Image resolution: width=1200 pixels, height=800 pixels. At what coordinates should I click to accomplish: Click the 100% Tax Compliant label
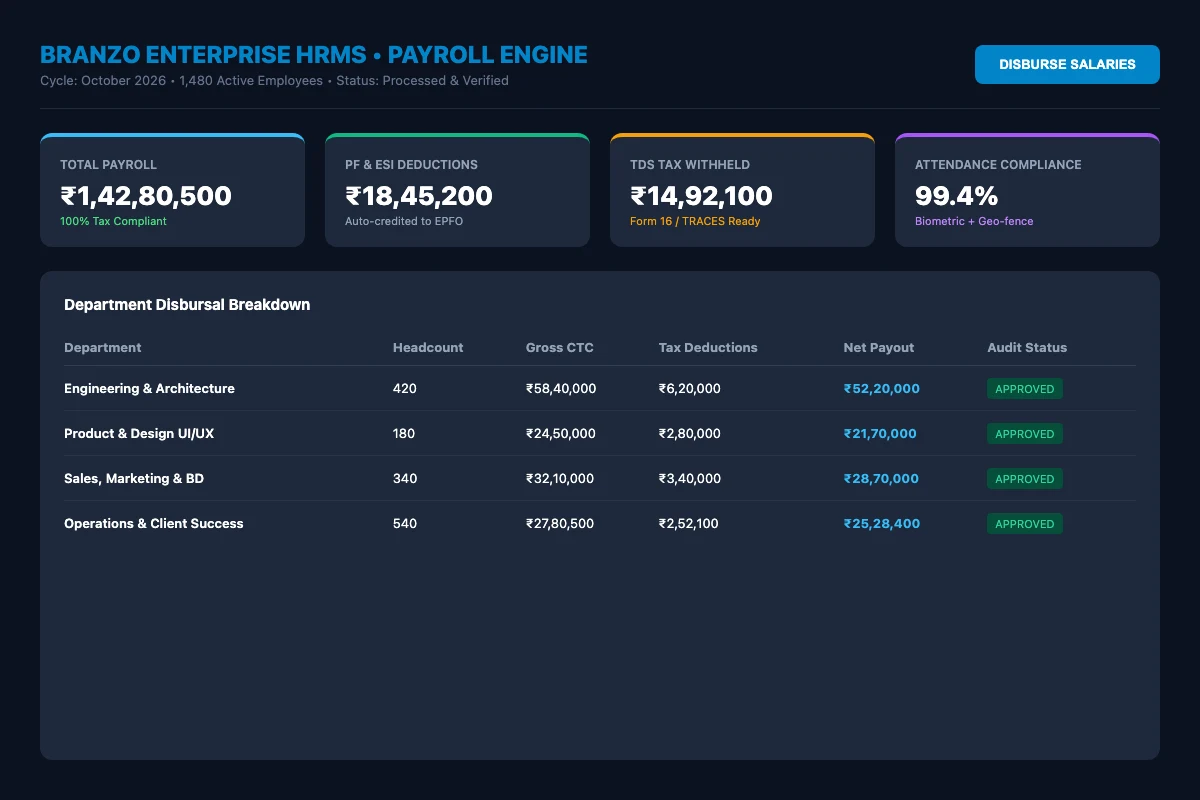coord(113,221)
